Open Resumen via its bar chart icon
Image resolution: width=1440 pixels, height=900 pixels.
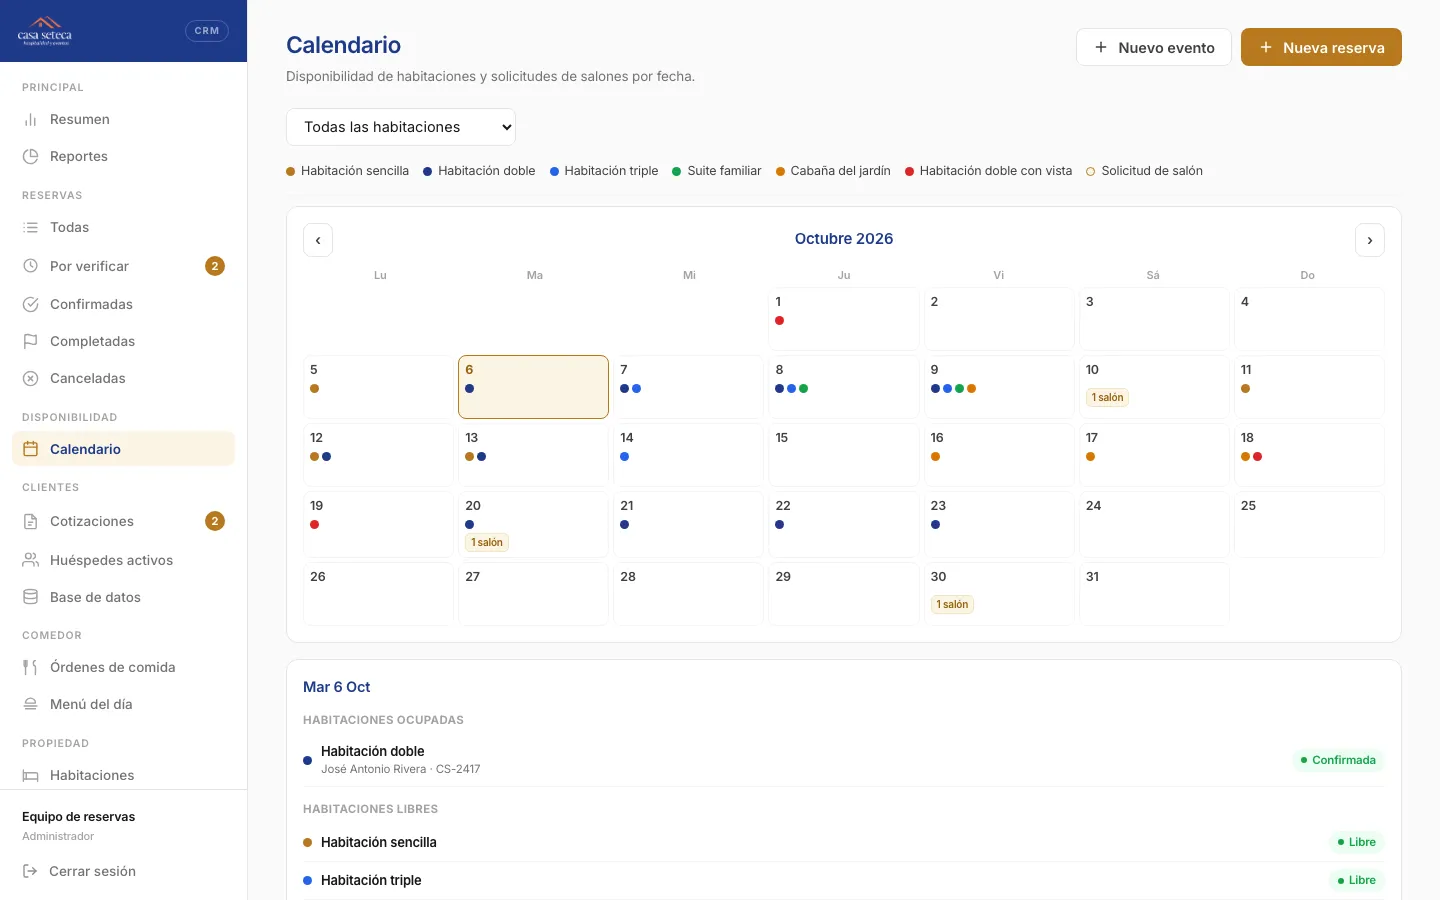pyautogui.click(x=30, y=119)
